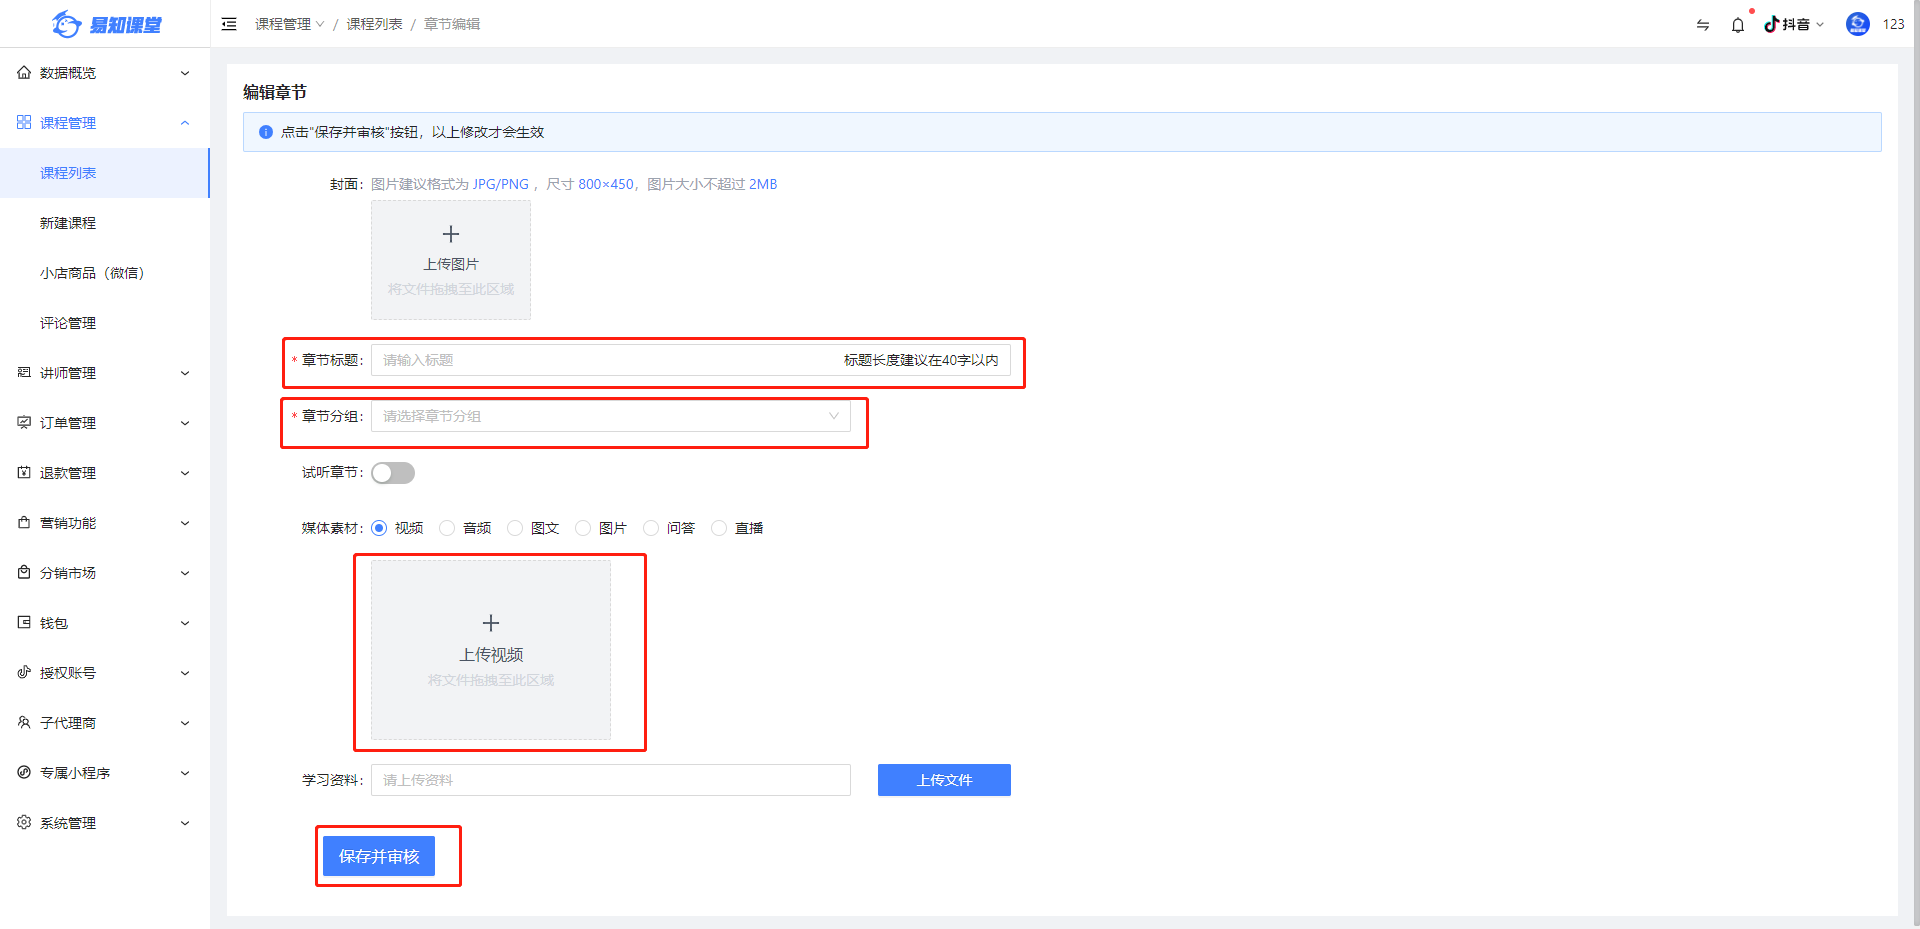Click the 课程管理 grid icon
The height and width of the screenshot is (929, 1920).
[24, 123]
